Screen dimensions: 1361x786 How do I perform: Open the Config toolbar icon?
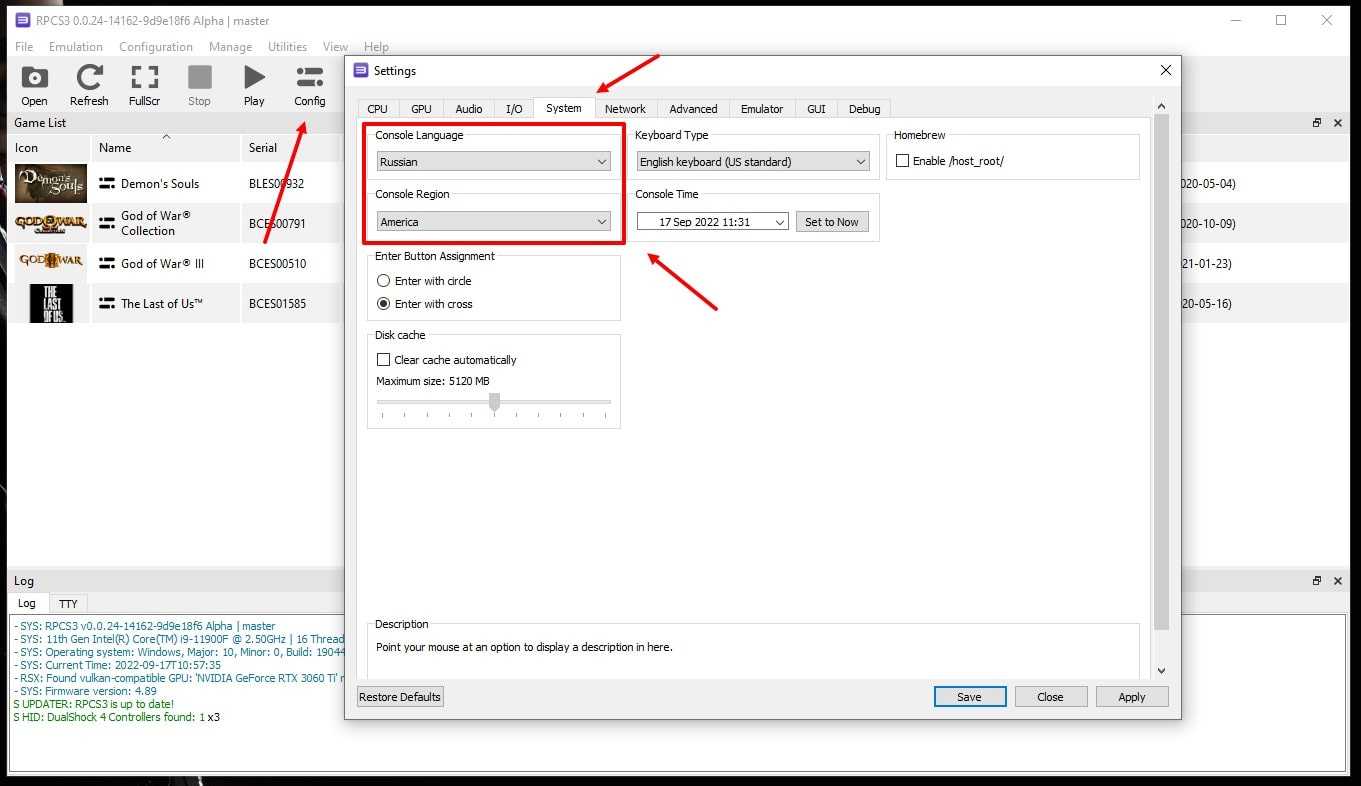310,79
